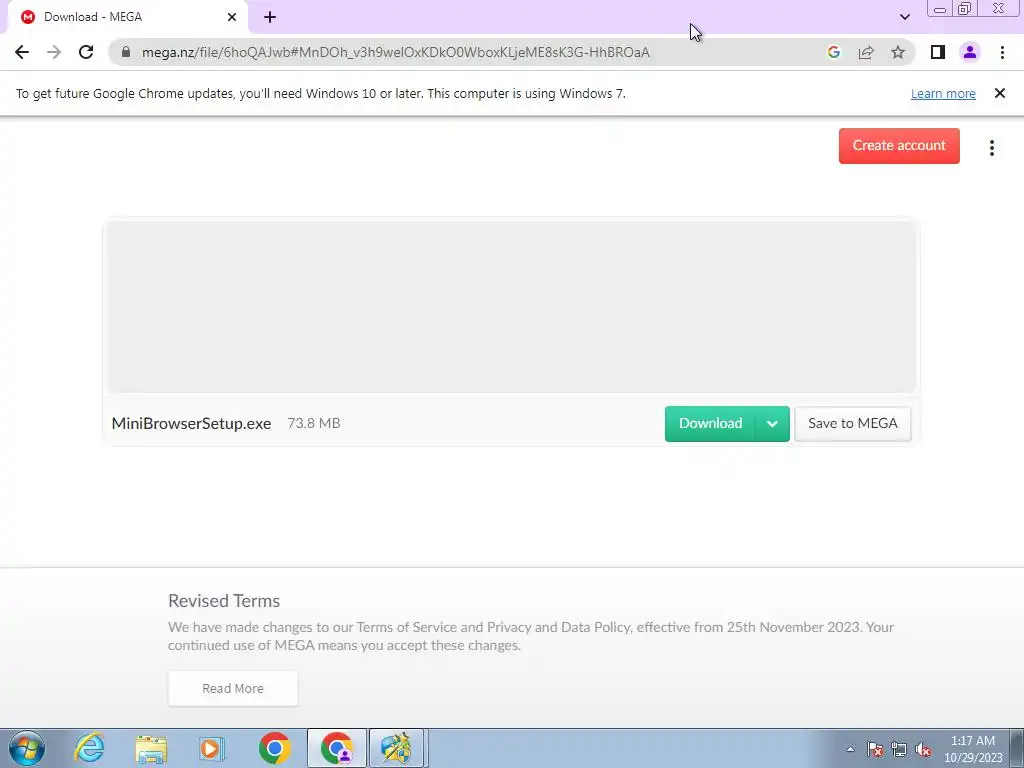Minimize the Chrome window
This screenshot has height=768, width=1024.
pyautogui.click(x=940, y=9)
